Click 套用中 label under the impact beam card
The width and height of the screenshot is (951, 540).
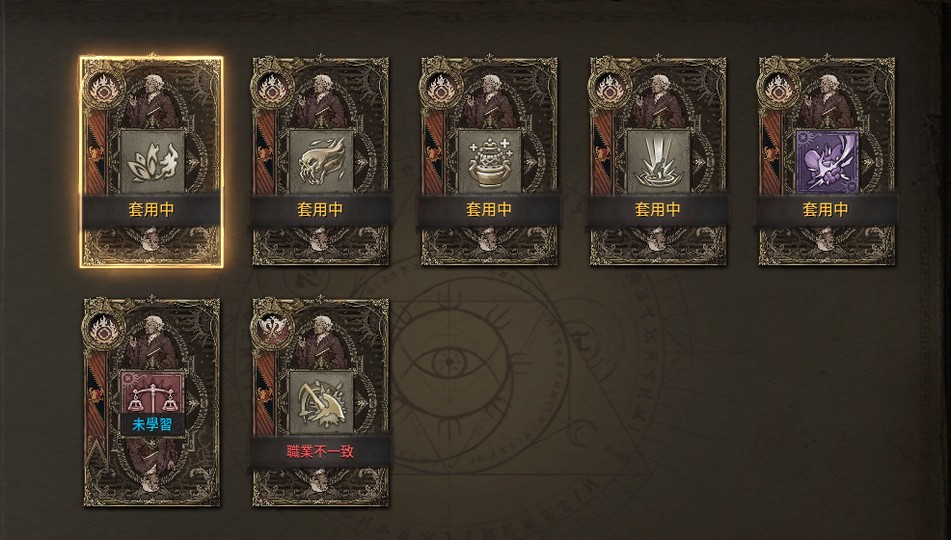[x=657, y=210]
